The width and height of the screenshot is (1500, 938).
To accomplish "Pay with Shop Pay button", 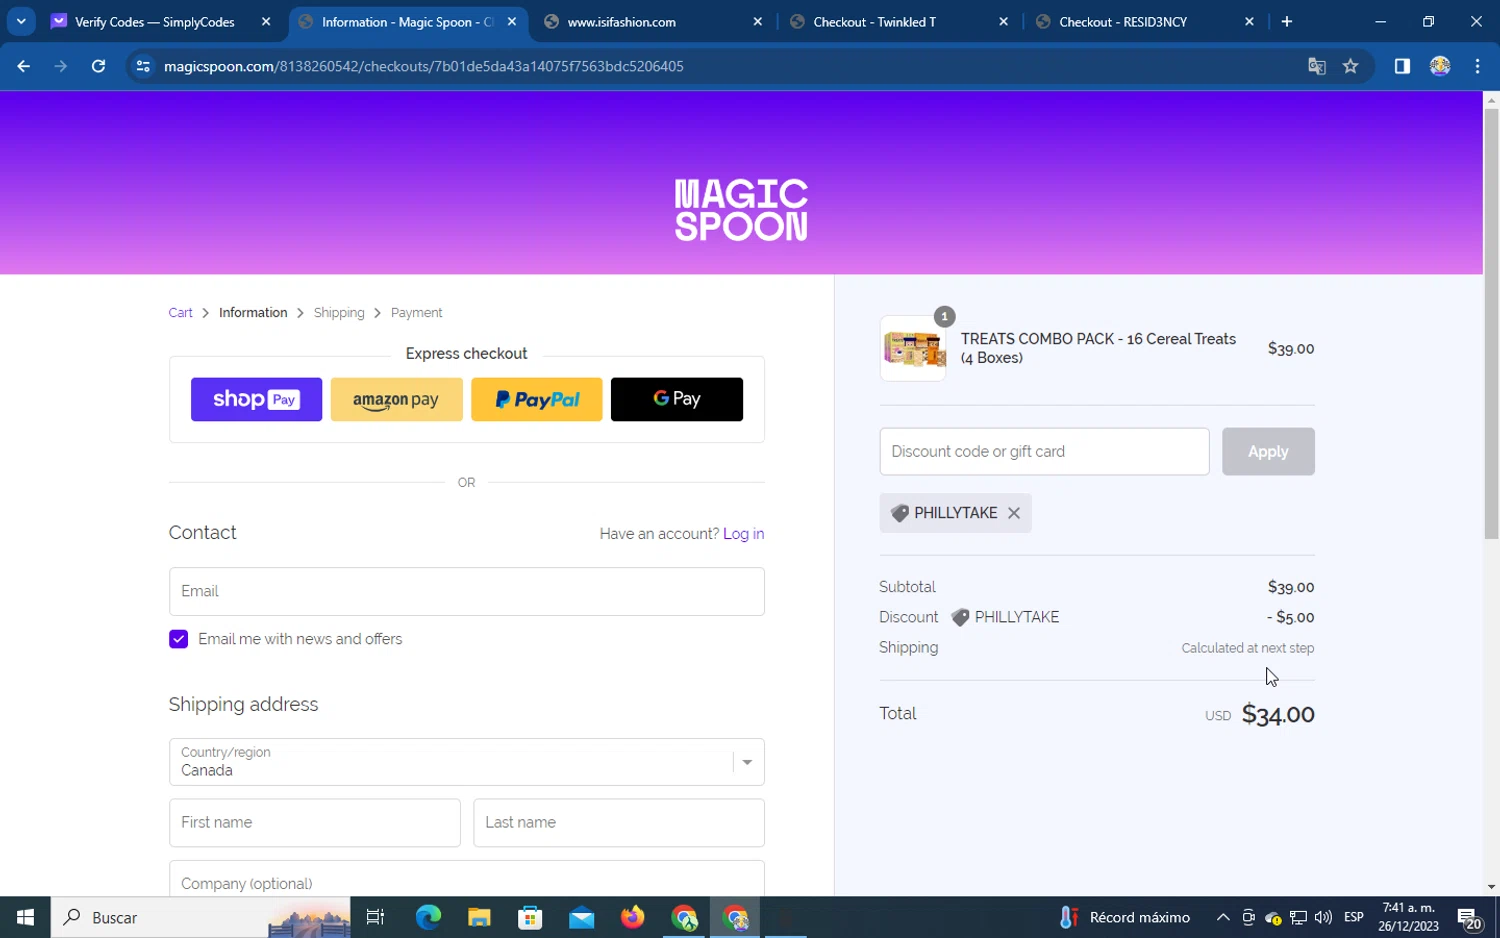I will coord(256,399).
